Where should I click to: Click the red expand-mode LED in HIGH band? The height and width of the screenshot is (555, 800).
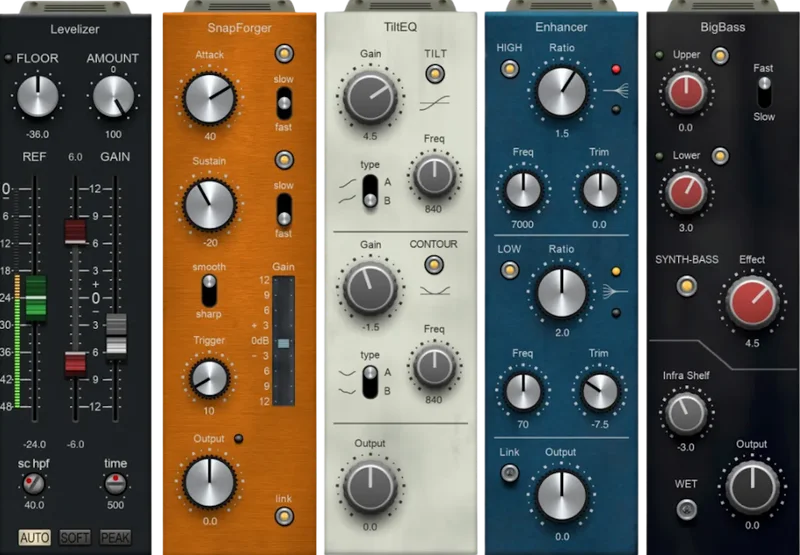point(616,69)
